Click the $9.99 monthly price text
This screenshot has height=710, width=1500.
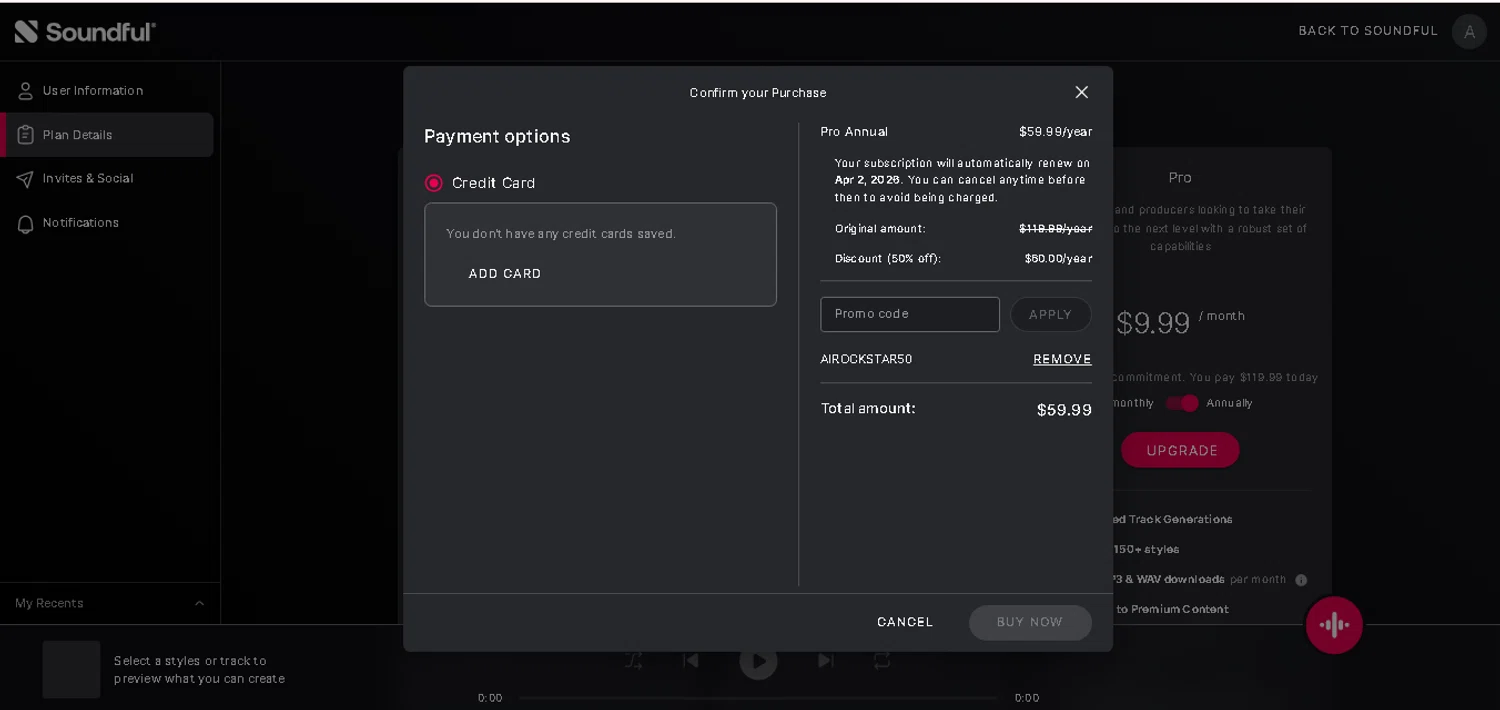(x=1153, y=322)
